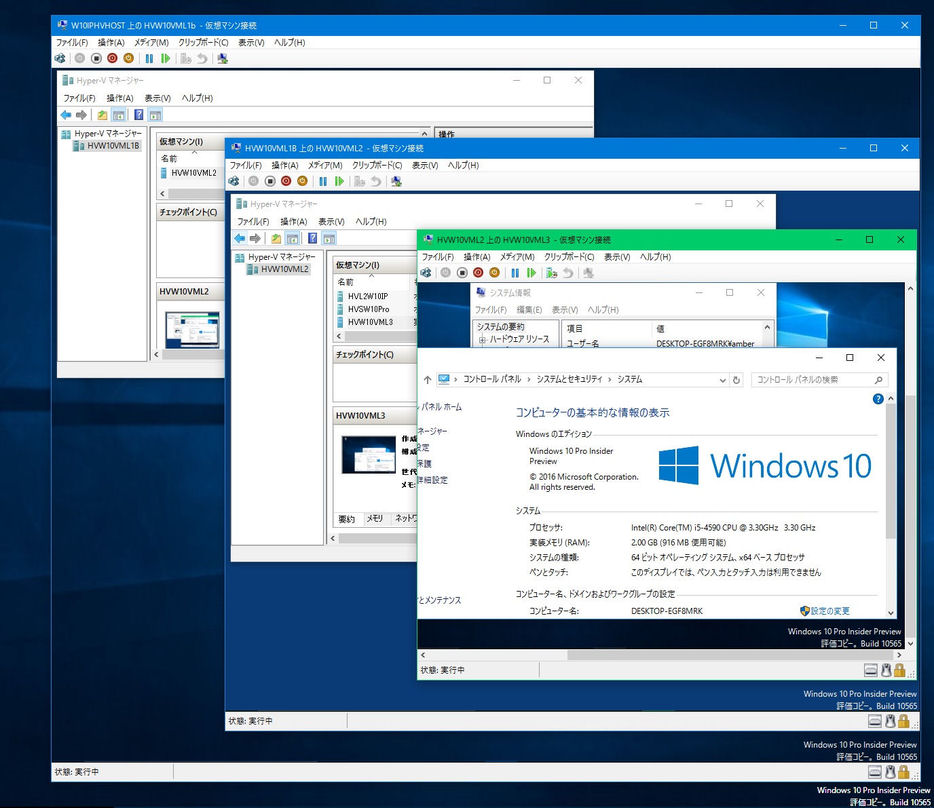
Task: Click Enhanced Session icon in HVW10VML1b connection toolbar
Action: (x=223, y=58)
